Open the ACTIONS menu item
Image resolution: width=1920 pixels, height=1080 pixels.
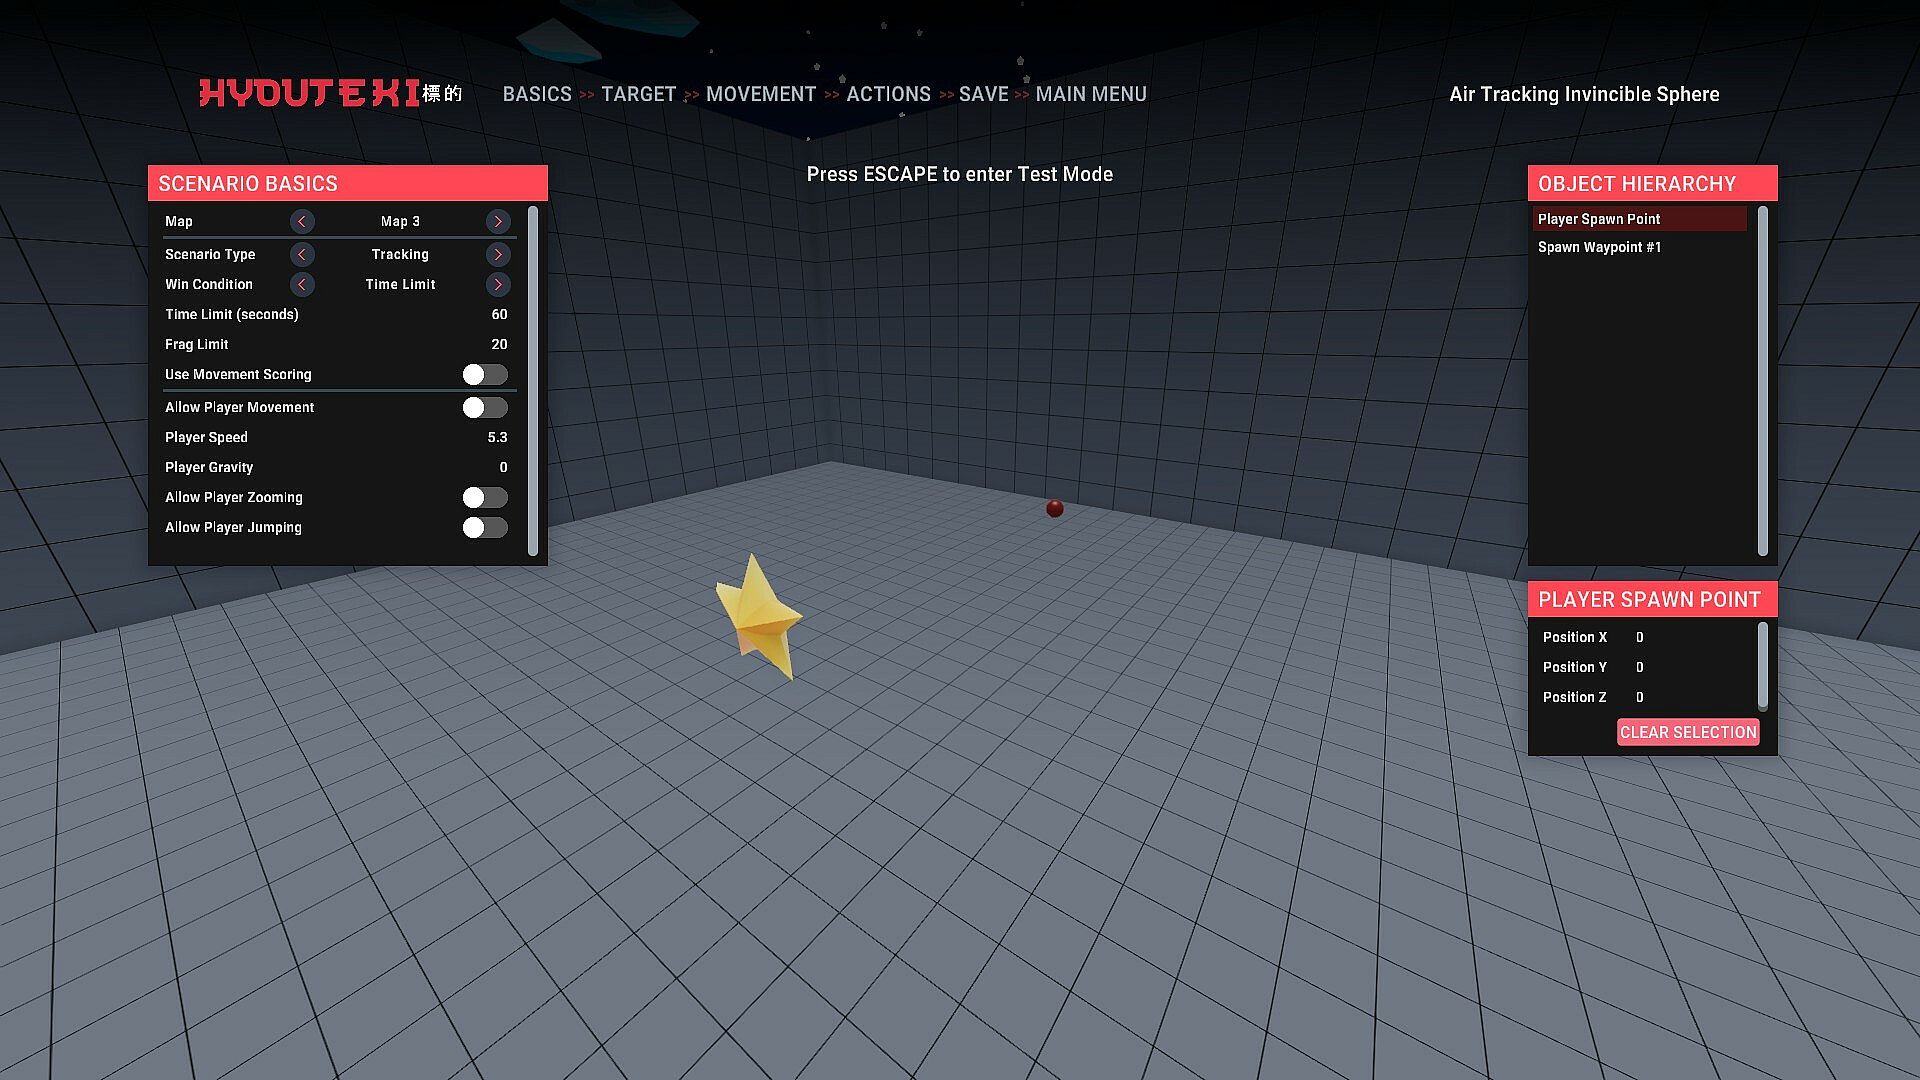point(888,94)
